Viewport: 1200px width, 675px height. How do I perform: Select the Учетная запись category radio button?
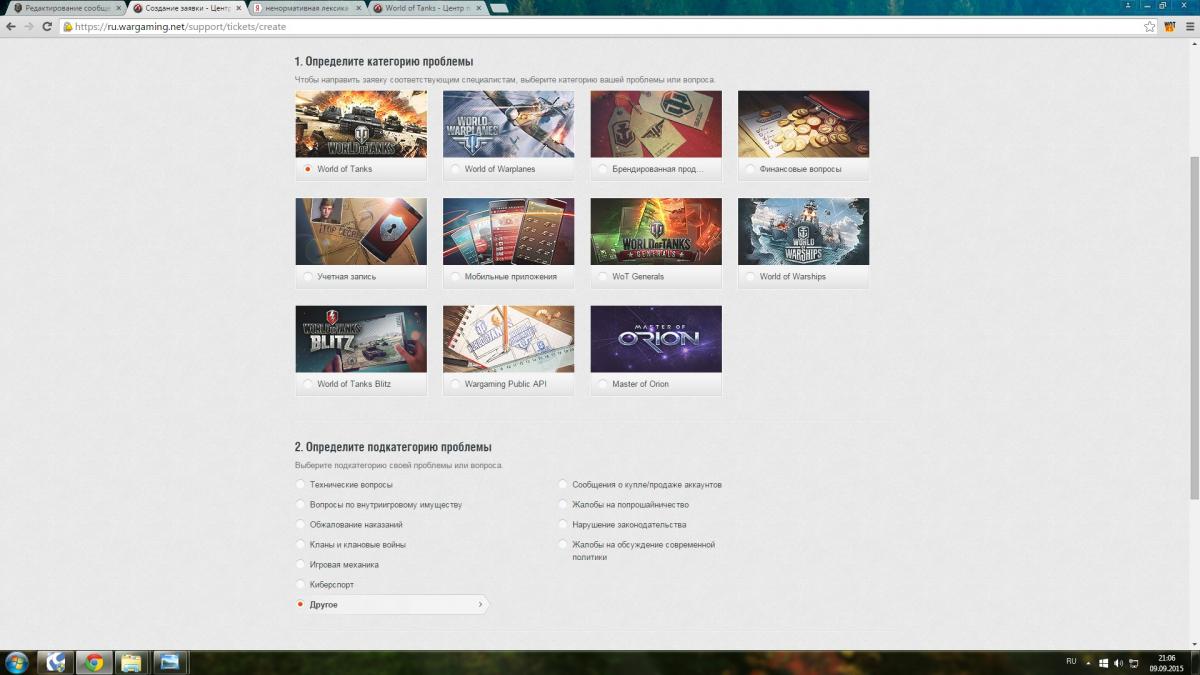(x=308, y=276)
